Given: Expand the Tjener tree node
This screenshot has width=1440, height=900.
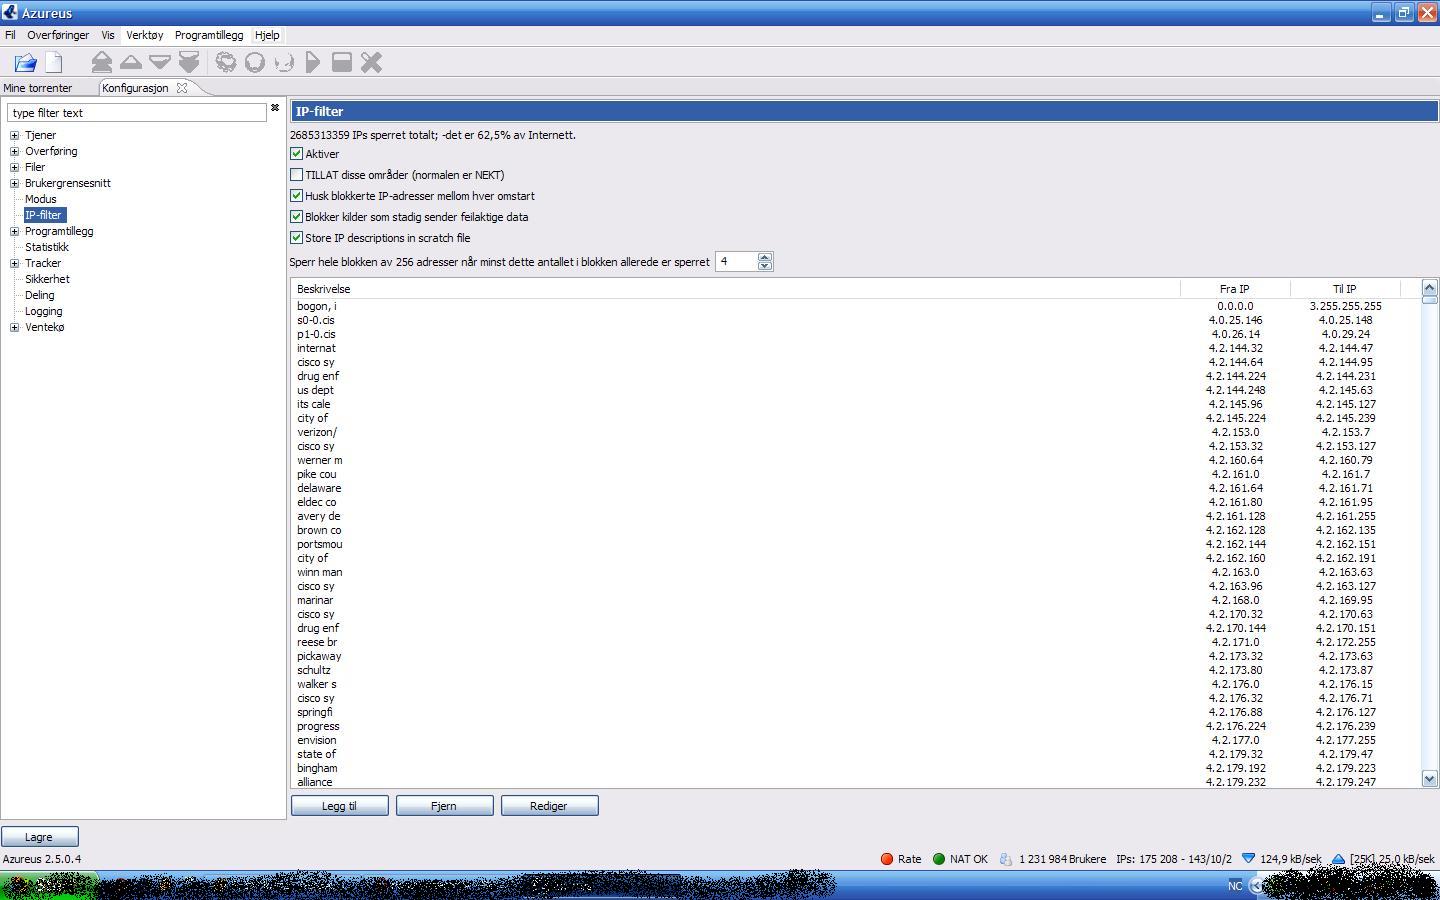Looking at the screenshot, I should [15, 135].
